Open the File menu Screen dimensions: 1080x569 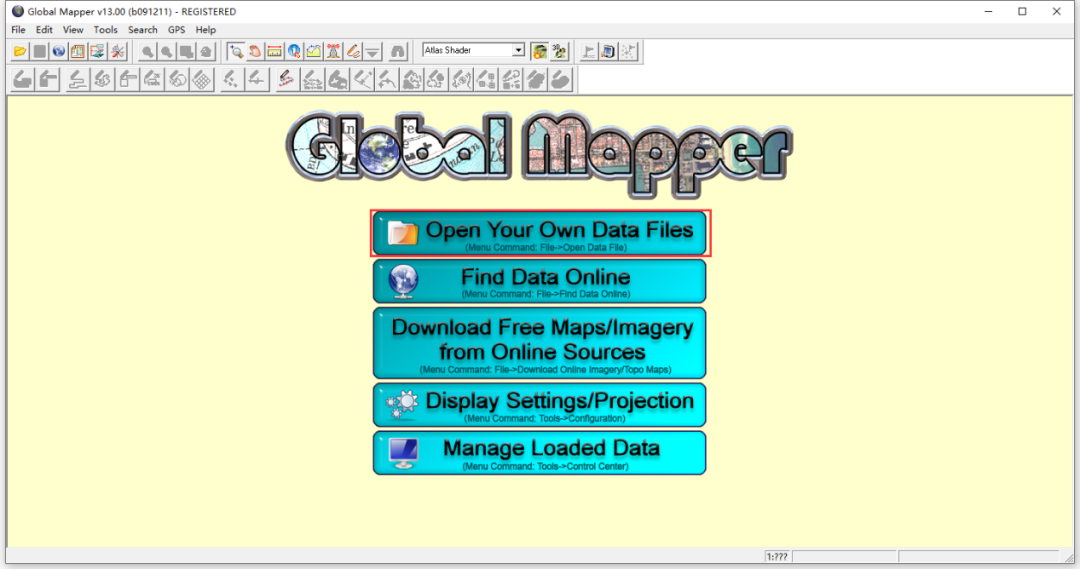click(x=19, y=30)
